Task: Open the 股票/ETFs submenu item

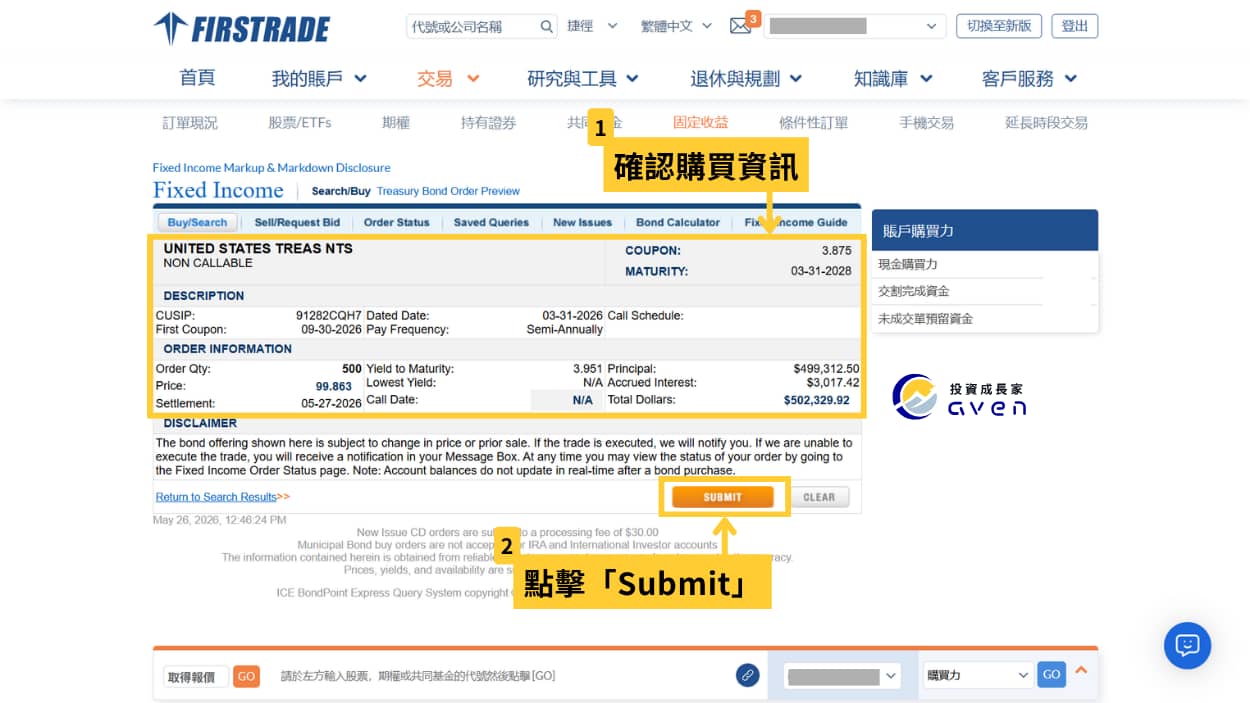Action: coord(300,123)
